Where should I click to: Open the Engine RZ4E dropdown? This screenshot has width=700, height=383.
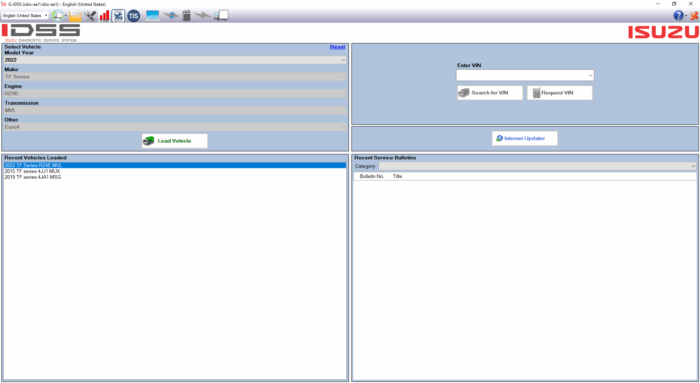[175, 93]
